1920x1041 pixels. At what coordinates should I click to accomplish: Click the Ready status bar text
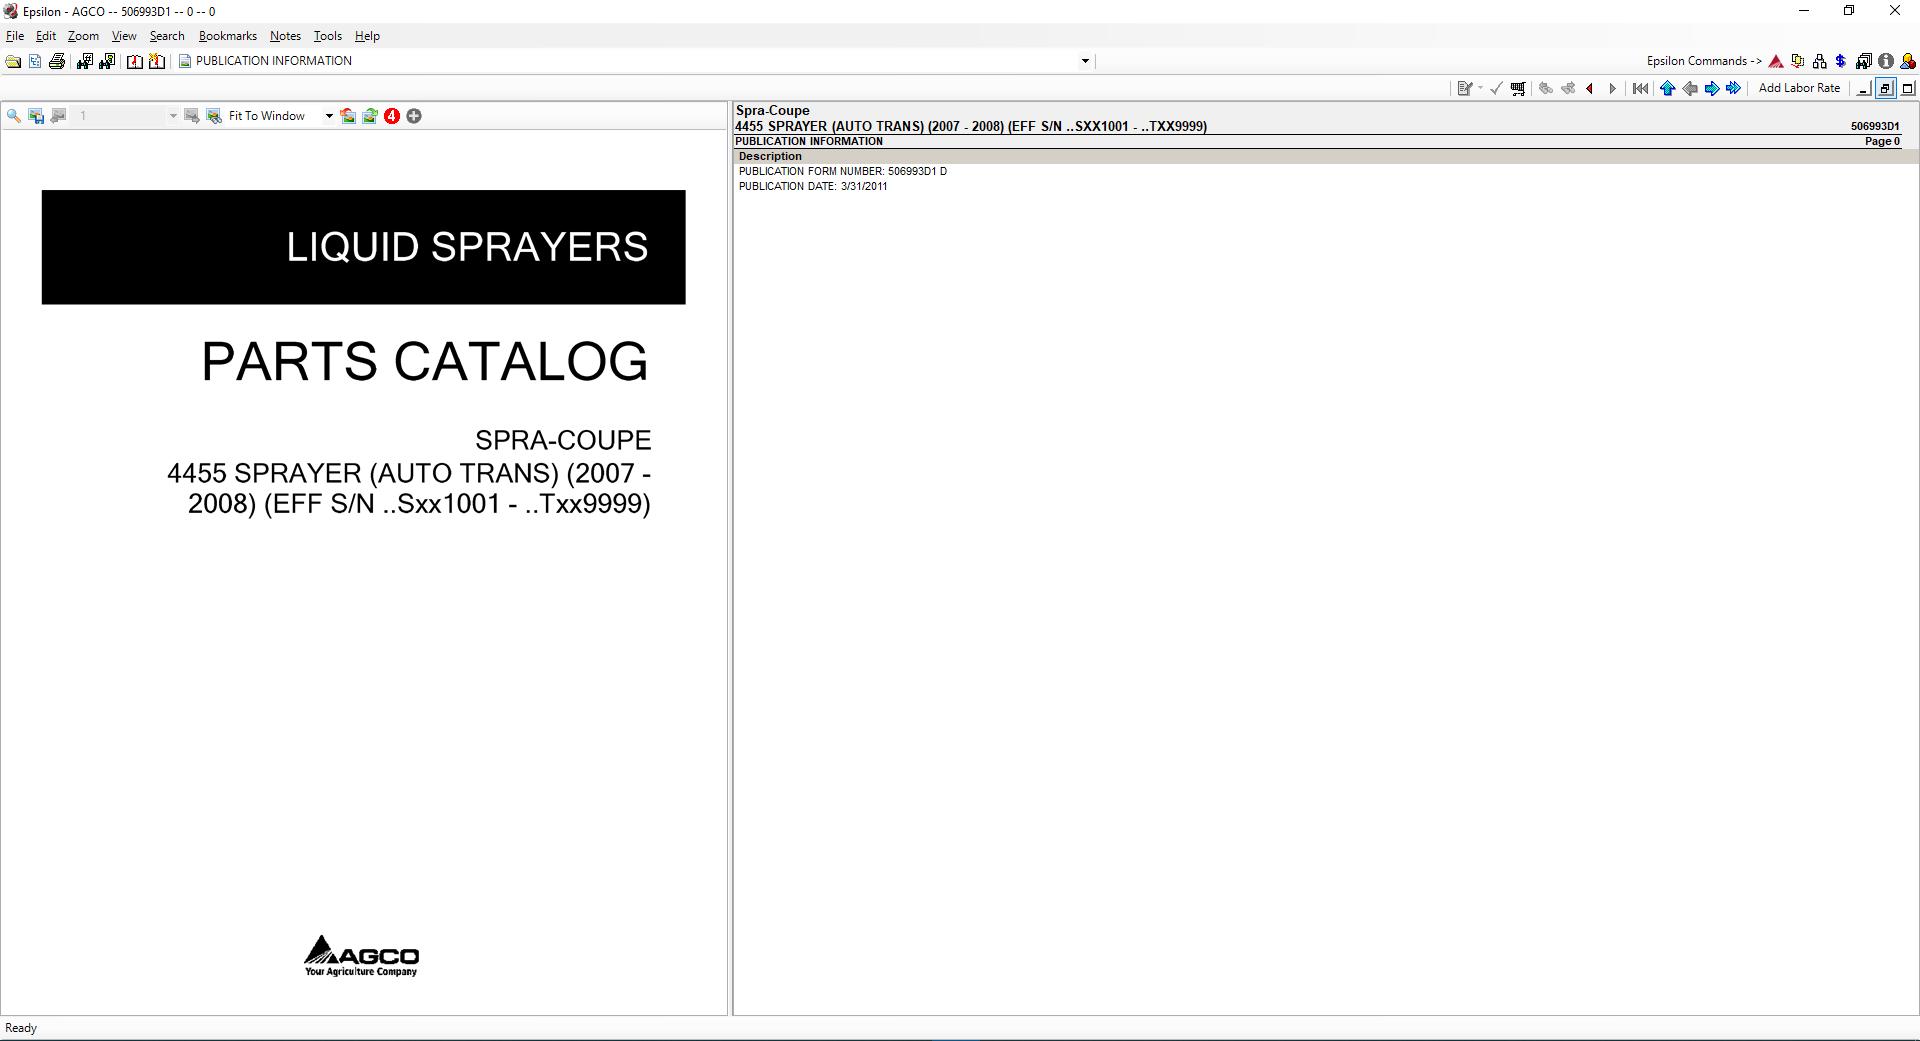click(x=21, y=1028)
